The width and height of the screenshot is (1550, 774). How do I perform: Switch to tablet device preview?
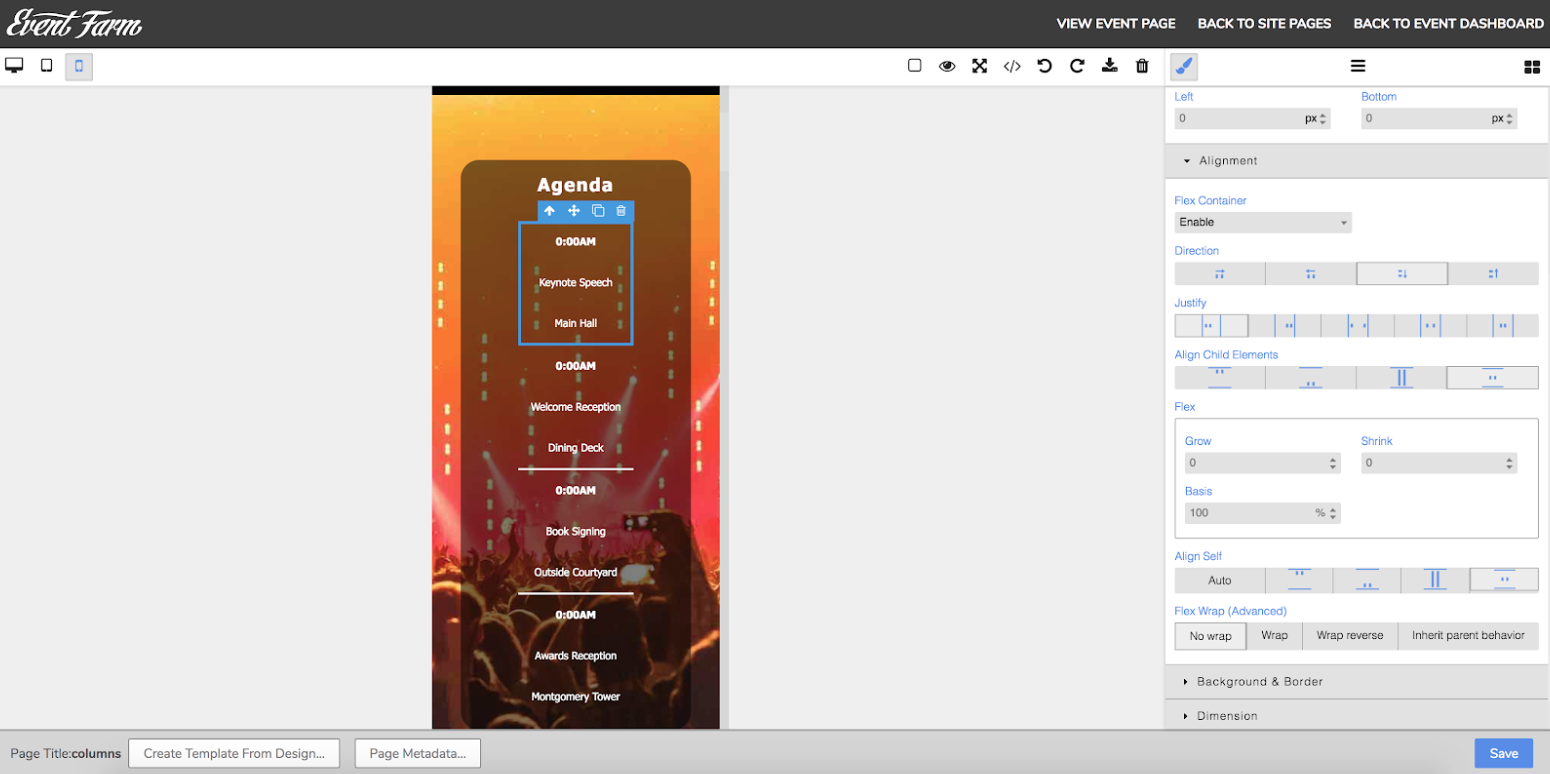point(46,66)
